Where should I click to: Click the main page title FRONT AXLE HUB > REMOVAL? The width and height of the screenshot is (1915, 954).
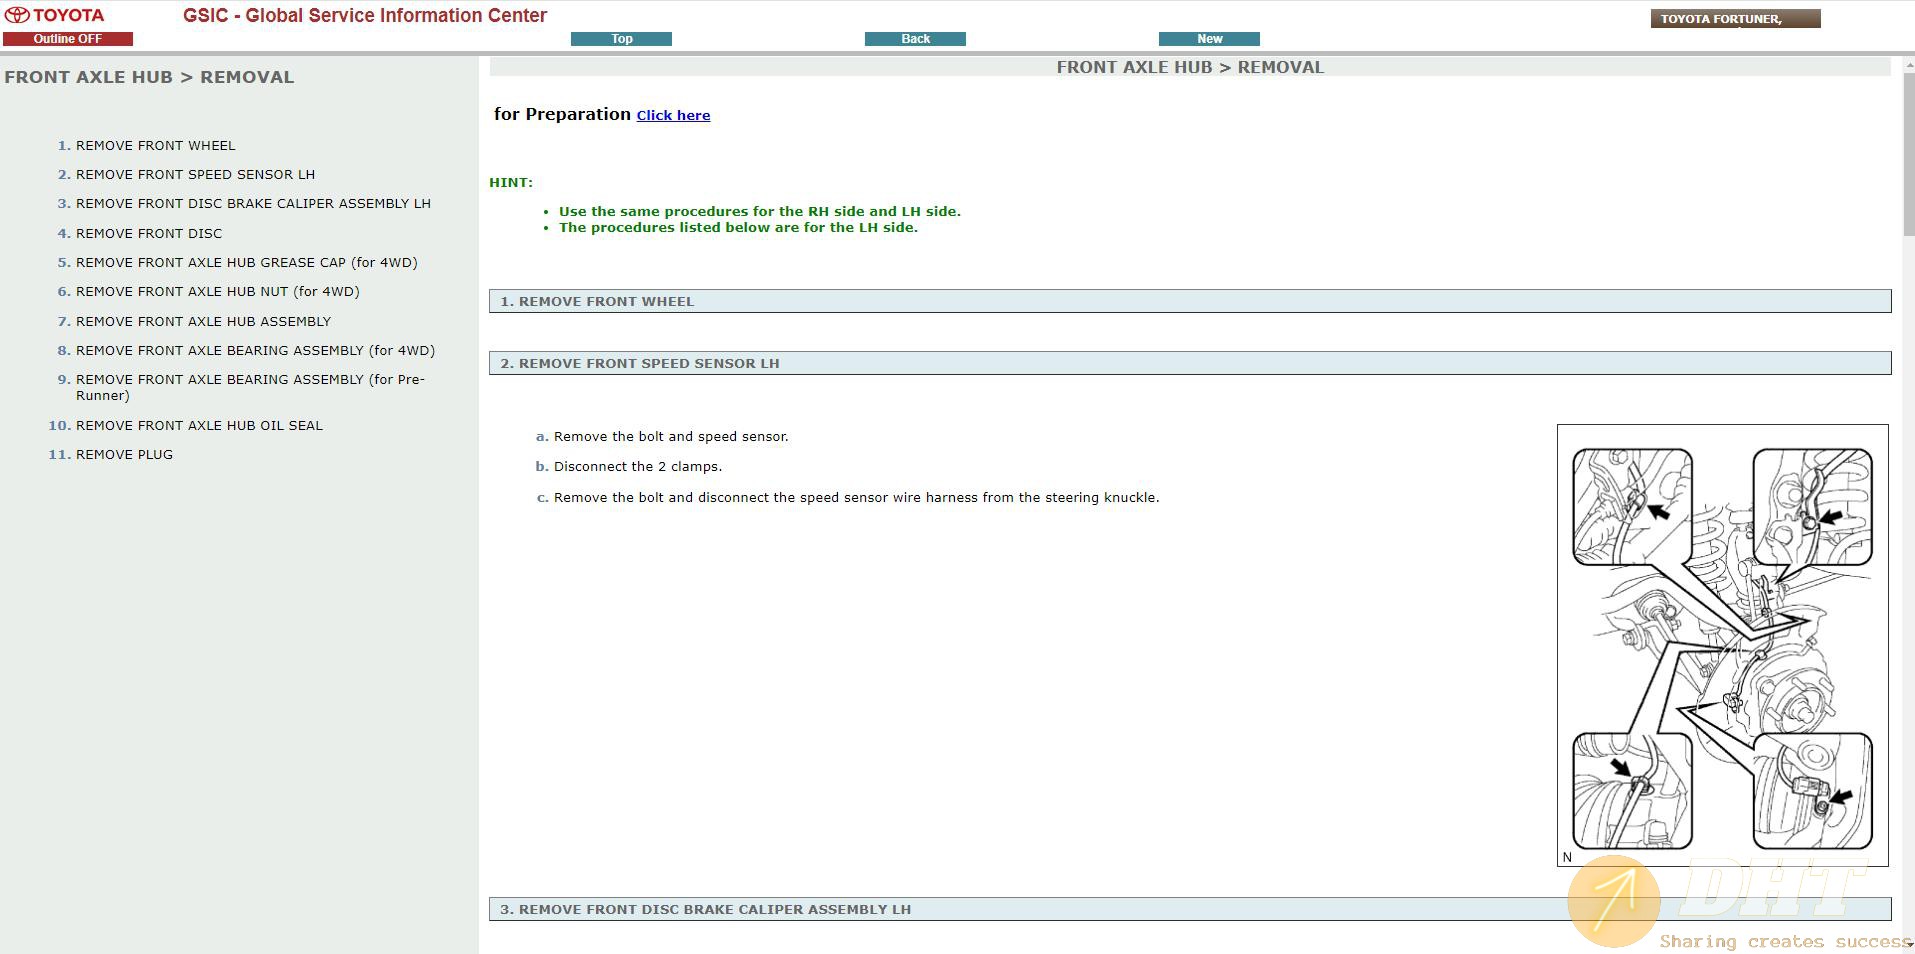[1190, 67]
